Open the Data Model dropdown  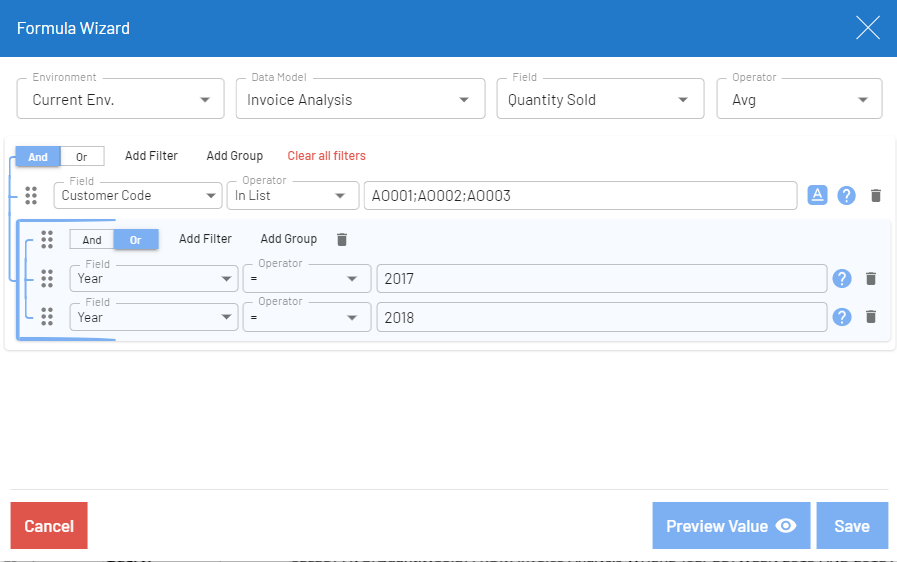pyautogui.click(x=358, y=99)
